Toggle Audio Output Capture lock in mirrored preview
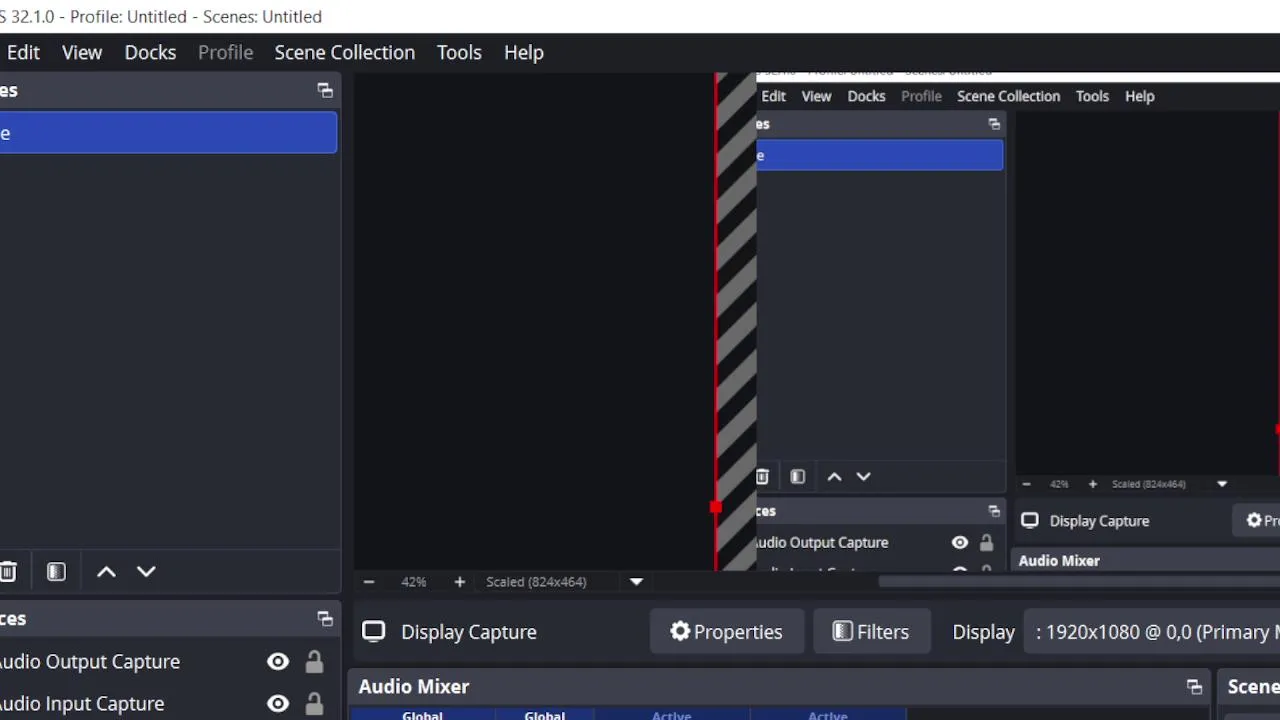Viewport: 1280px width, 720px height. click(x=987, y=543)
